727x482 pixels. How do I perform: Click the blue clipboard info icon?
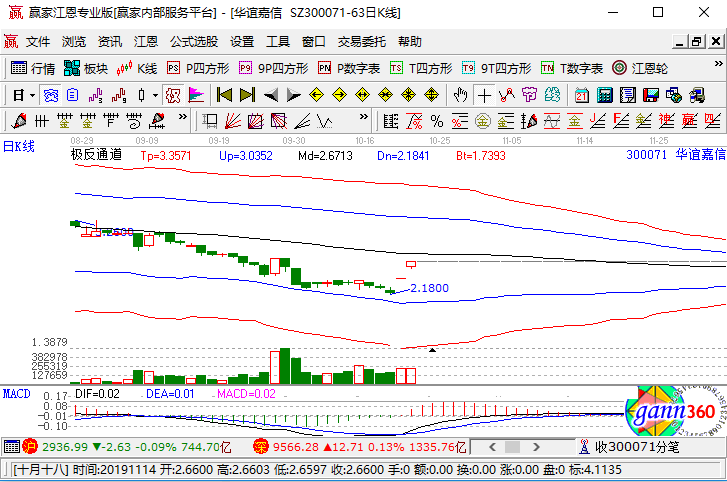tap(73, 95)
